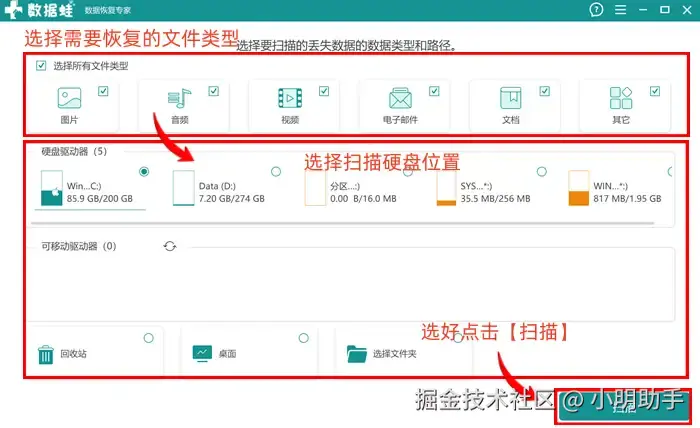Select the SYS 256 MB partition radio button
Viewport: 700px width, 428px height.
click(542, 171)
